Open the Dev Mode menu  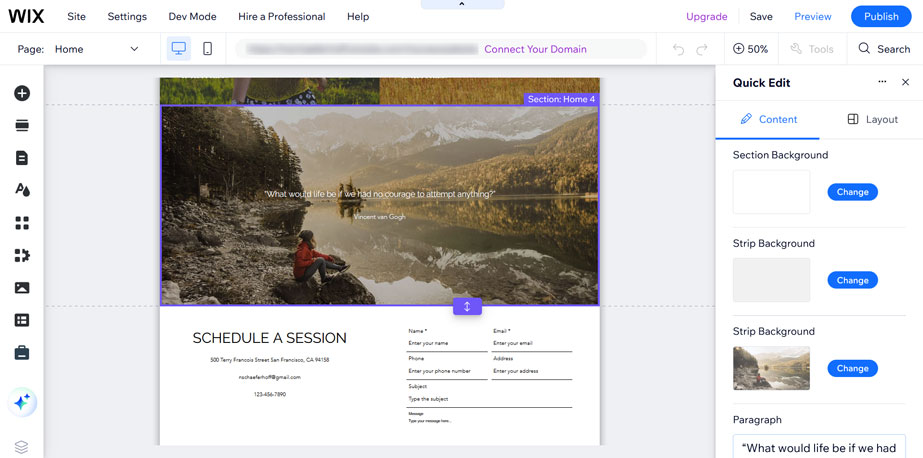tap(192, 16)
